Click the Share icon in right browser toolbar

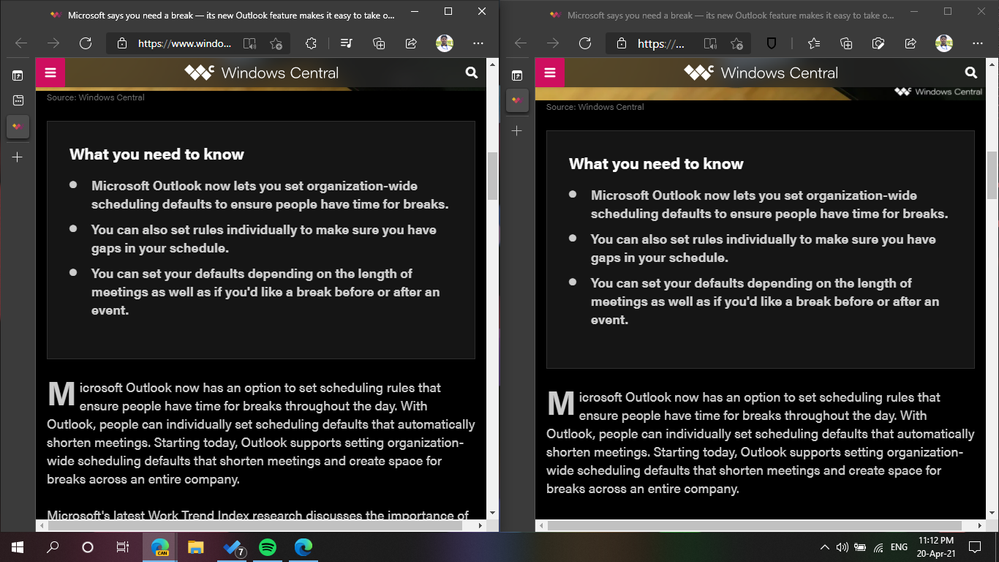coord(910,43)
